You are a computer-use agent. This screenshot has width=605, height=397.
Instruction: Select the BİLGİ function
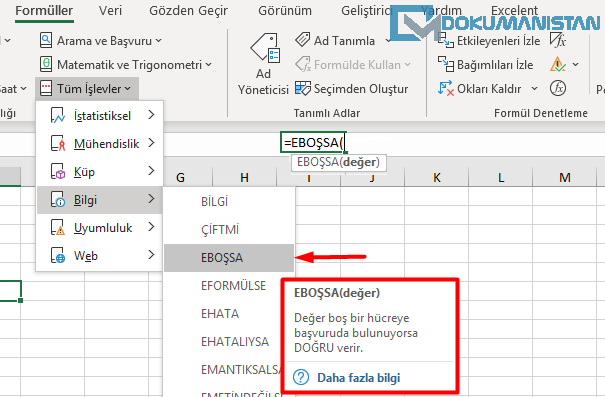[x=229, y=201]
